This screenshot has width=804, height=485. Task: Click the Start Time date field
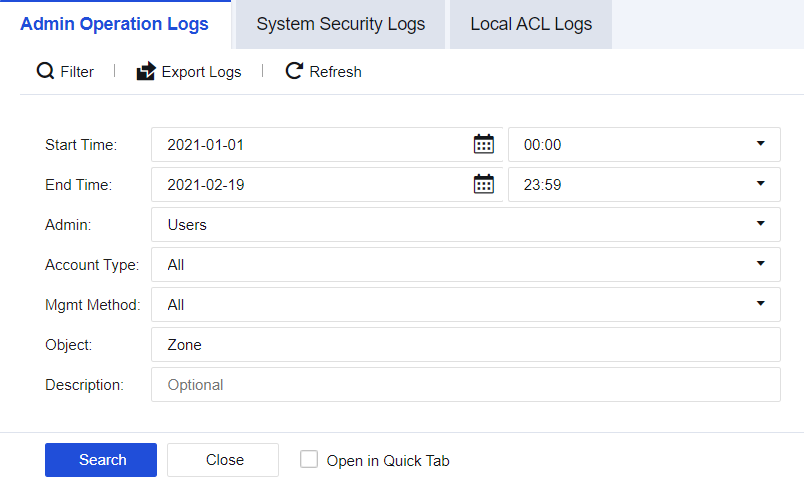coord(310,144)
